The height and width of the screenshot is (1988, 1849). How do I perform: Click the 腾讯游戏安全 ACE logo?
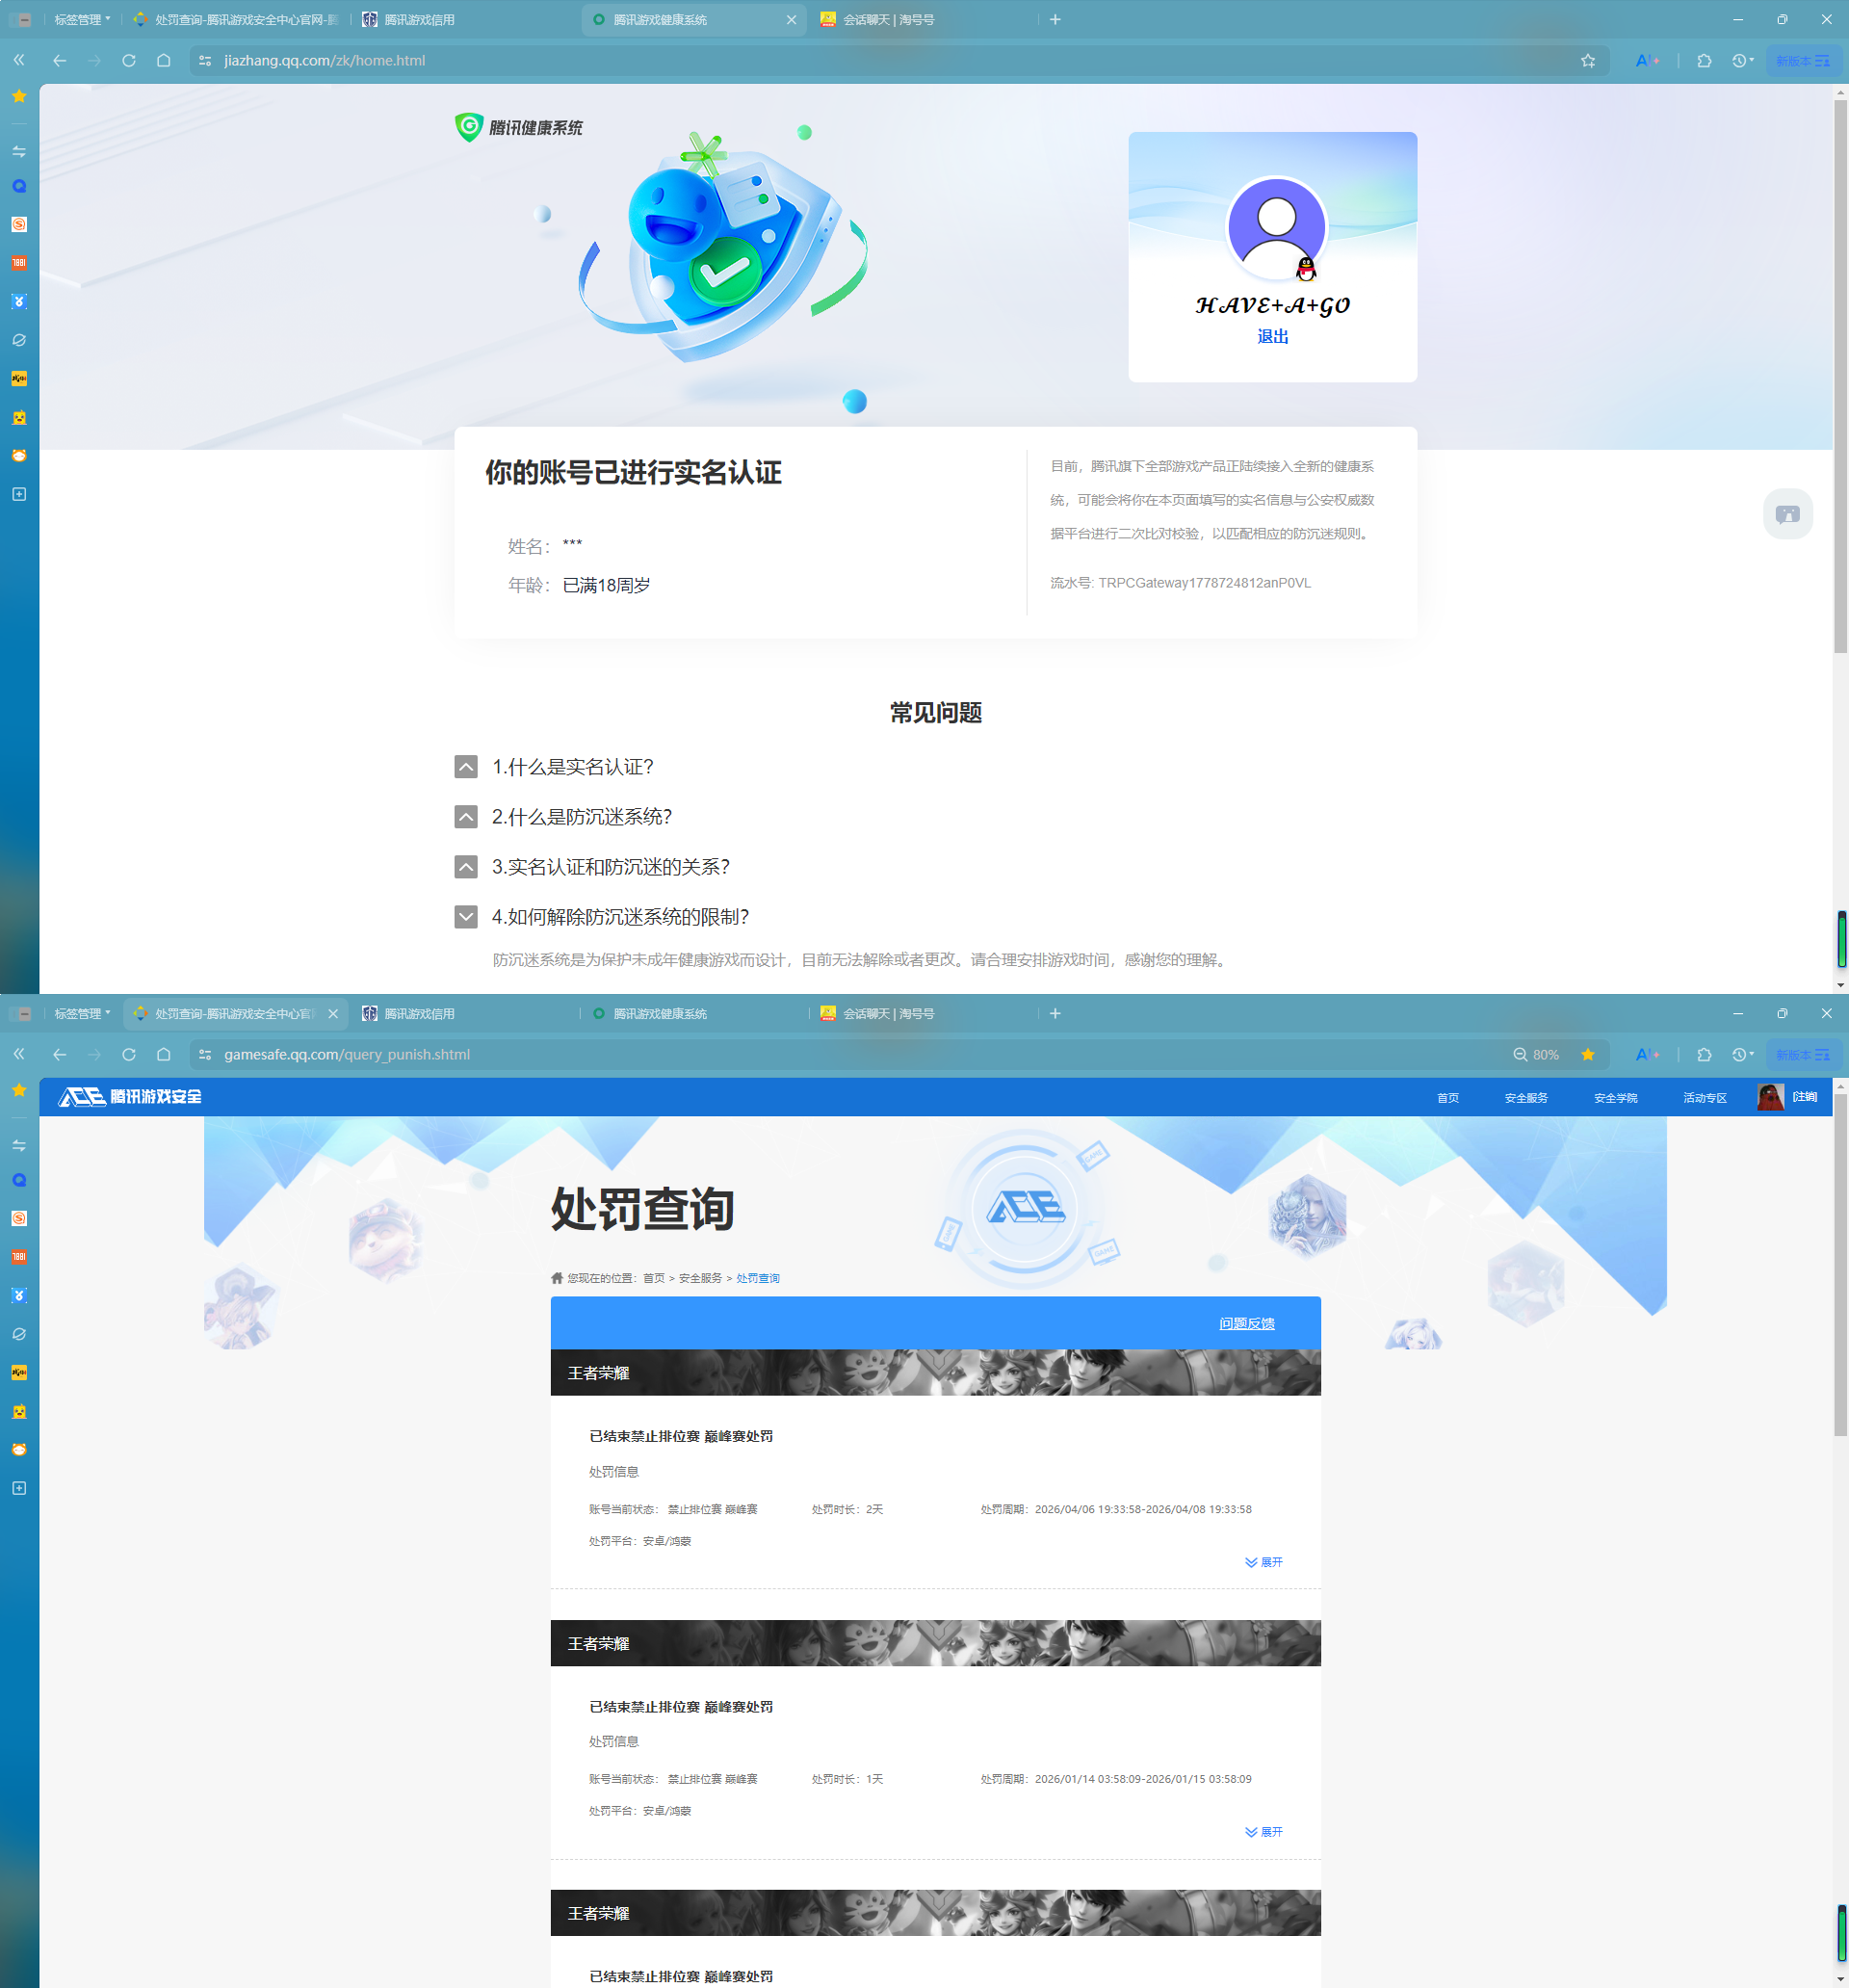[x=130, y=1097]
